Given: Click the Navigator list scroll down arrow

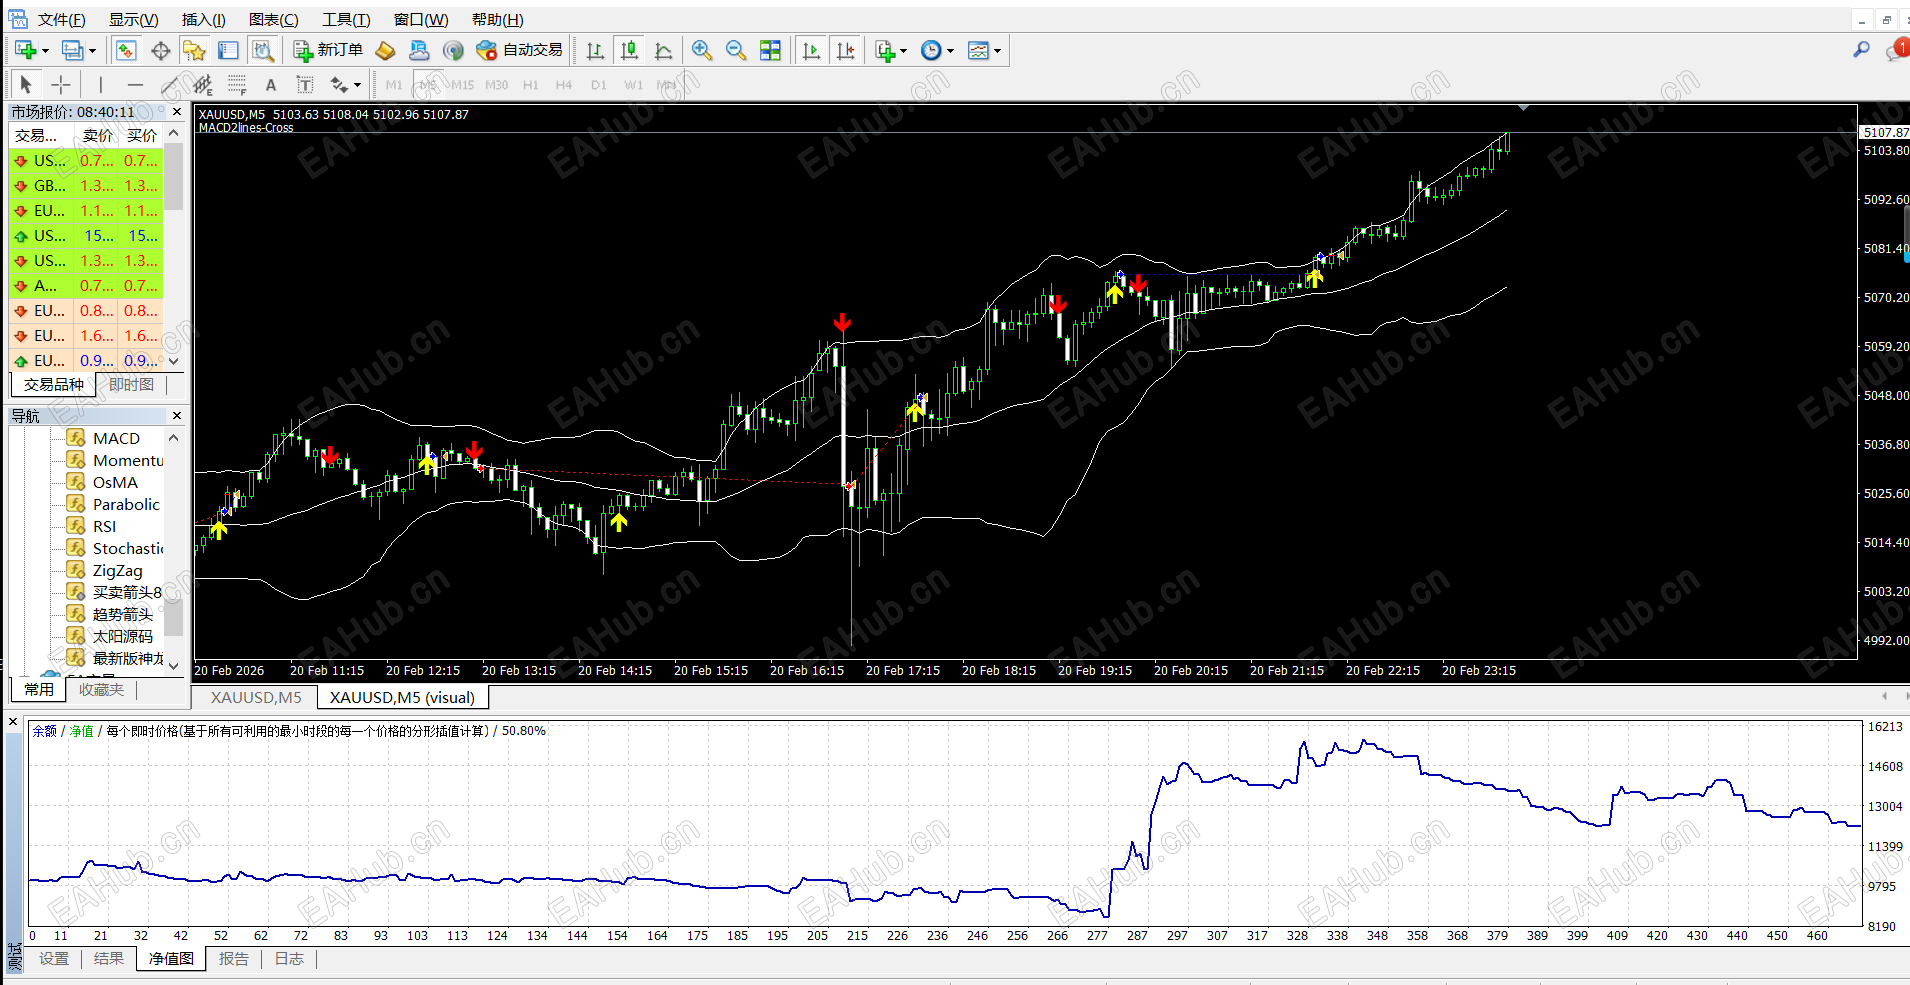Looking at the screenshot, I should (x=174, y=665).
